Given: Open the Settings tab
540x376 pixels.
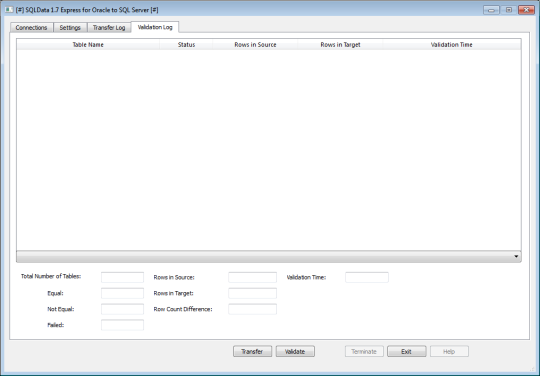Looking at the screenshot, I should (x=70, y=28).
